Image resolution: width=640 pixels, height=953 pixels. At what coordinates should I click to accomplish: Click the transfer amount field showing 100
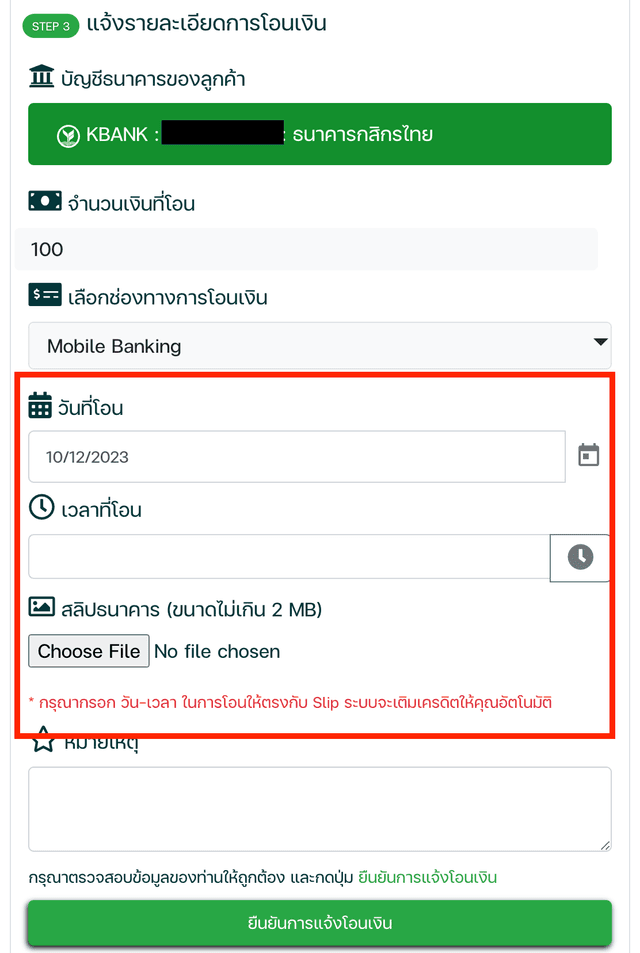pos(306,249)
